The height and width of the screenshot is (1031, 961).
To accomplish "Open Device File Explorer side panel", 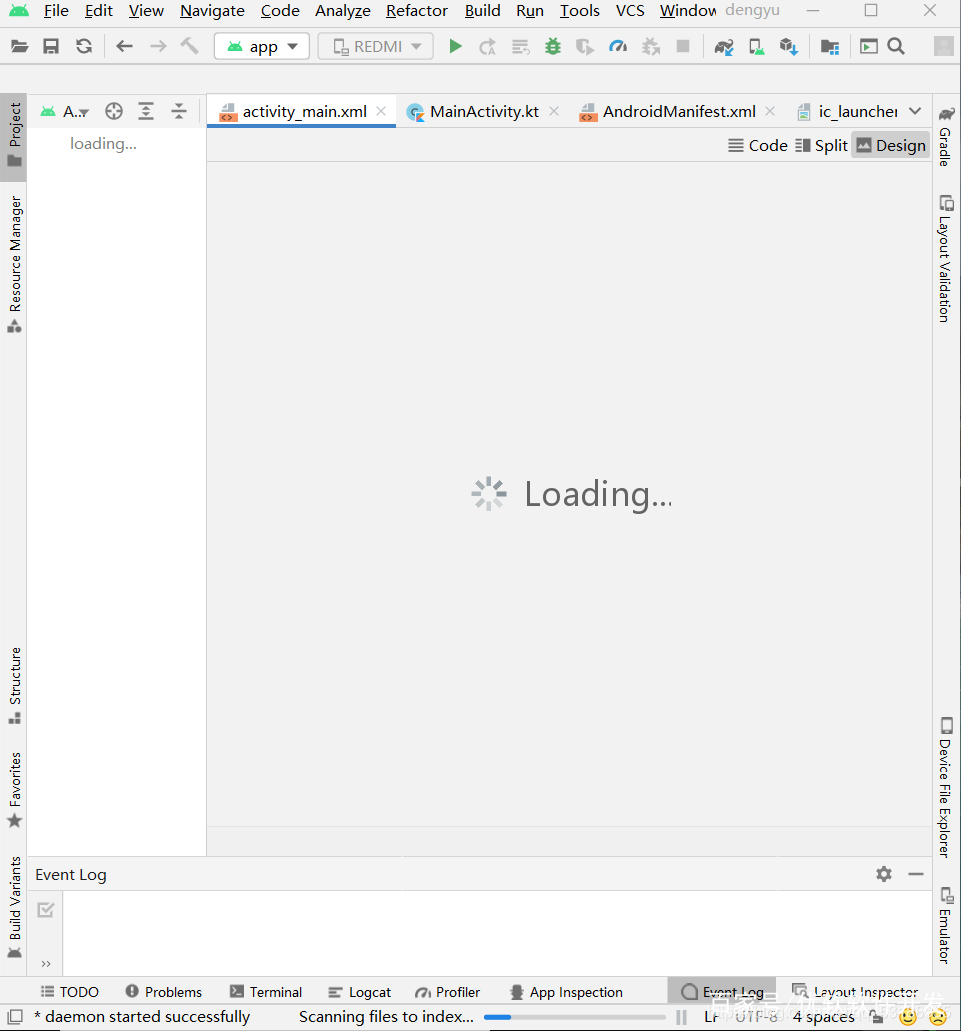I will pos(946,787).
